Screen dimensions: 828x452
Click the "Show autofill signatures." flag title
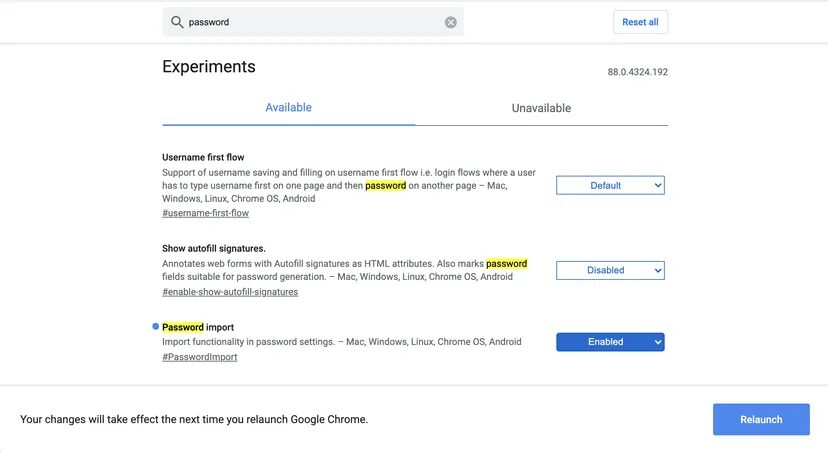[x=213, y=248]
